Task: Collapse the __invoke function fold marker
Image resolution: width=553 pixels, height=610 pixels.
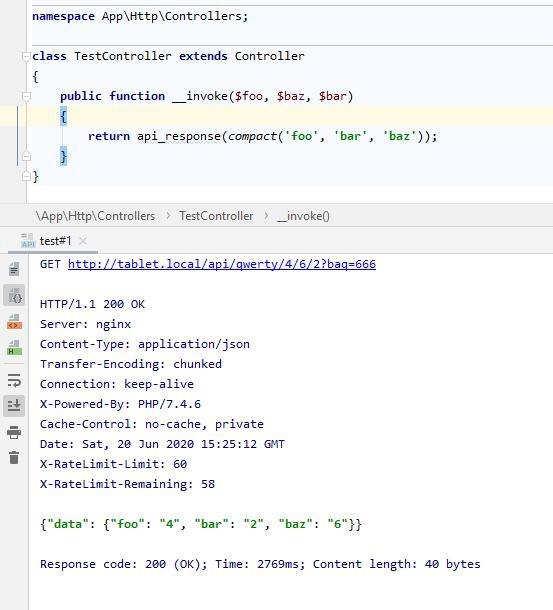Action: [x=26, y=96]
